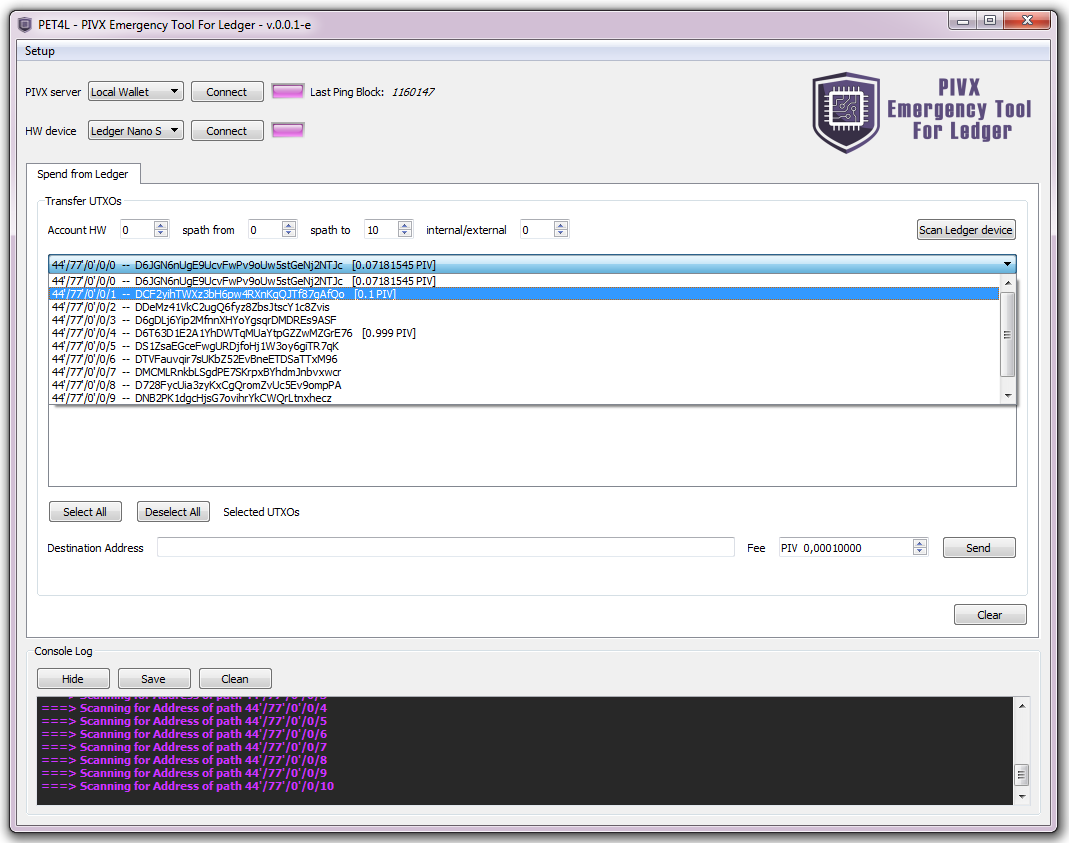
Task: Click the console log scrollbar thumb
Action: (1021, 774)
